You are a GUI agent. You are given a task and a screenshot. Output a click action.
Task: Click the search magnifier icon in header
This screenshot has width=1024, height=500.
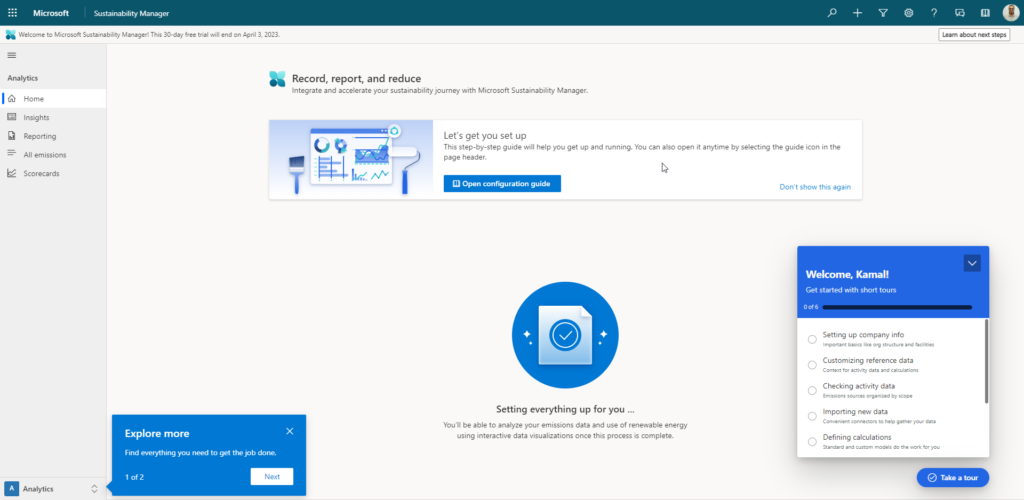click(831, 12)
